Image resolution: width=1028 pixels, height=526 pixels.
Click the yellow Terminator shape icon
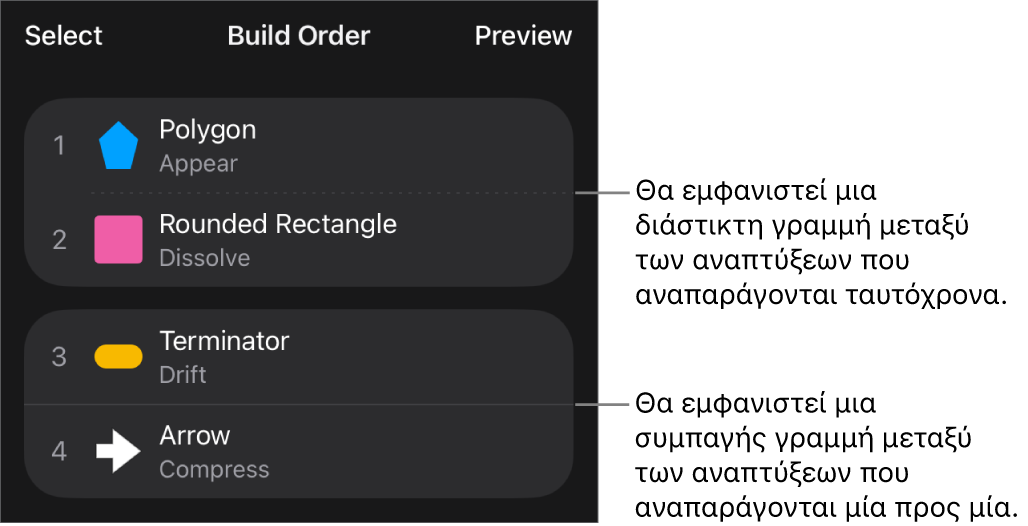point(118,357)
